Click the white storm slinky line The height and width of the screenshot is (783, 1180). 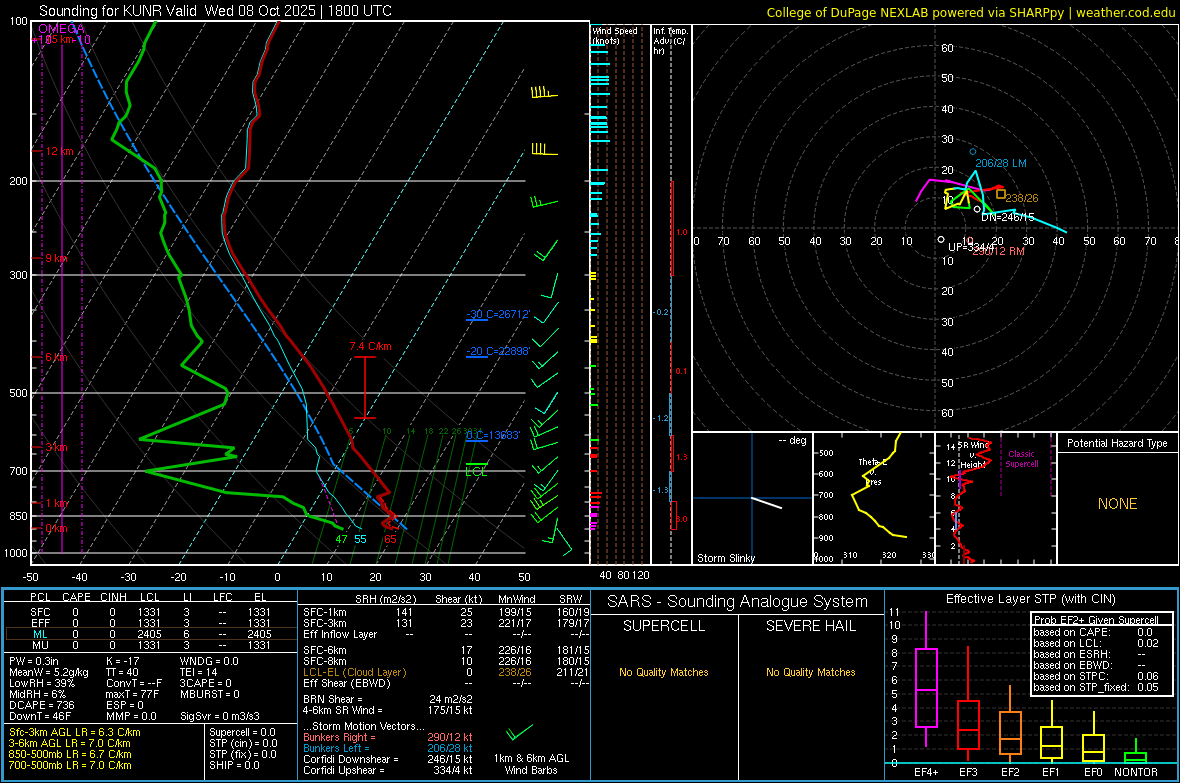[x=767, y=503]
